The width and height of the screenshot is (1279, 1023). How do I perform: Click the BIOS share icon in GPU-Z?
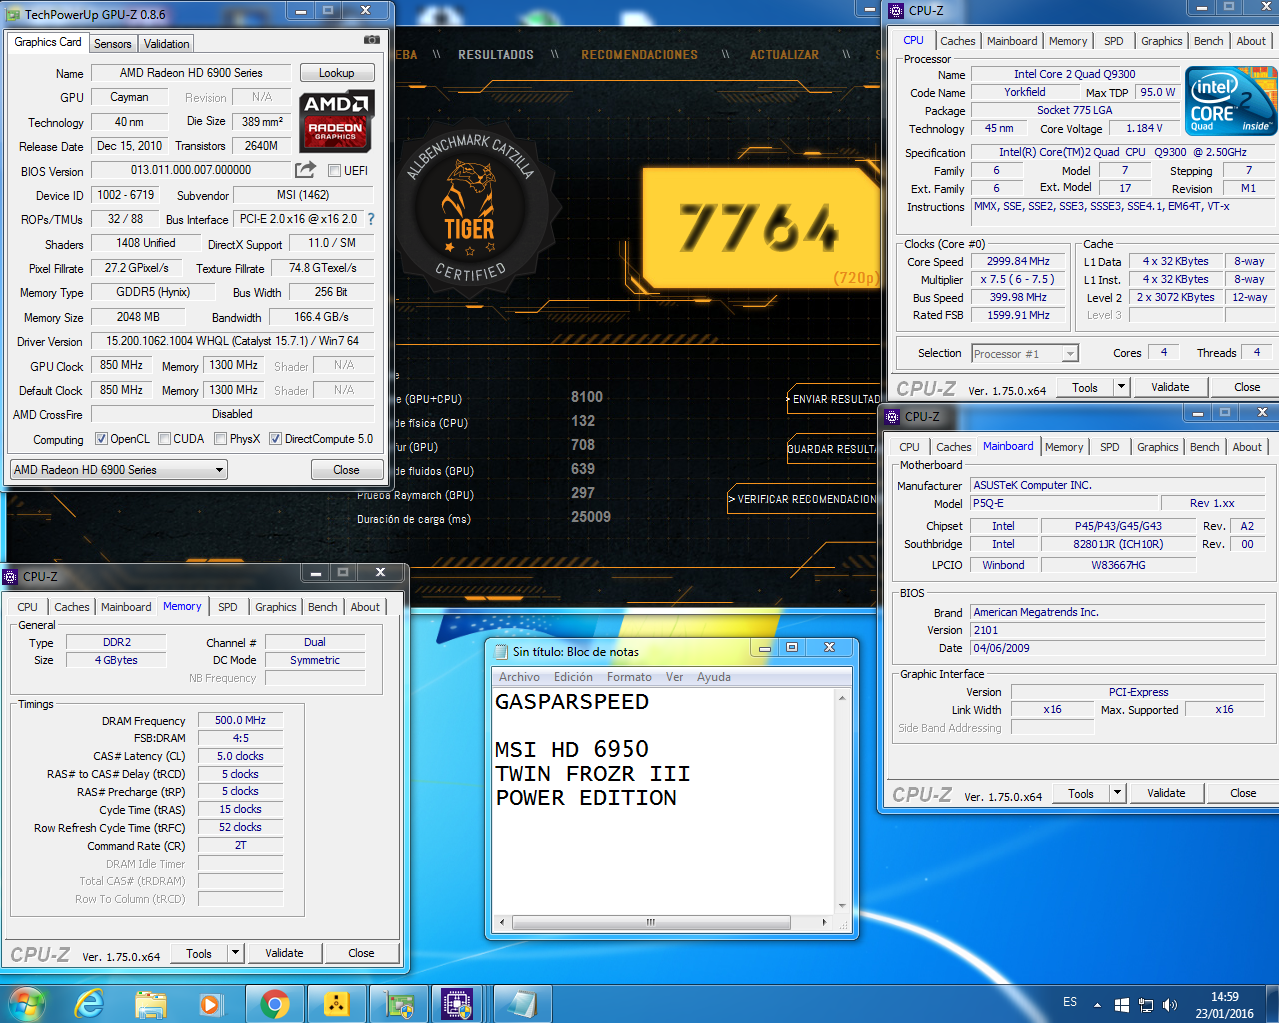point(305,170)
